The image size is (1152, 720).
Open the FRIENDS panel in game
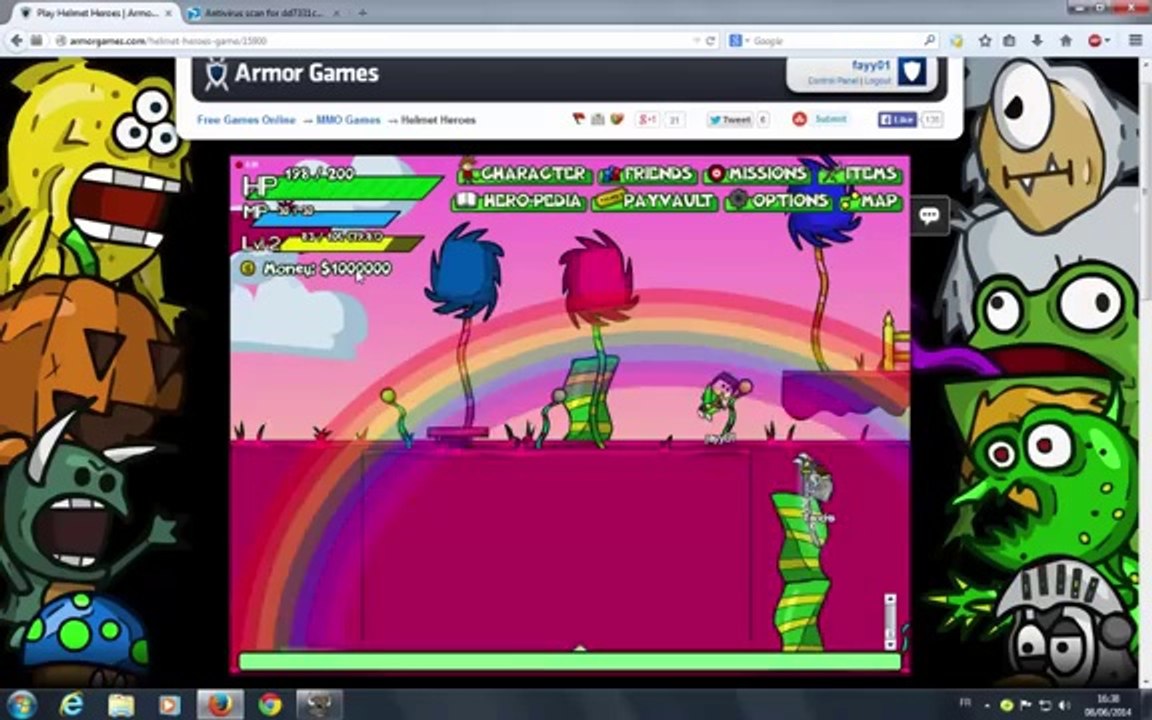tap(647, 174)
